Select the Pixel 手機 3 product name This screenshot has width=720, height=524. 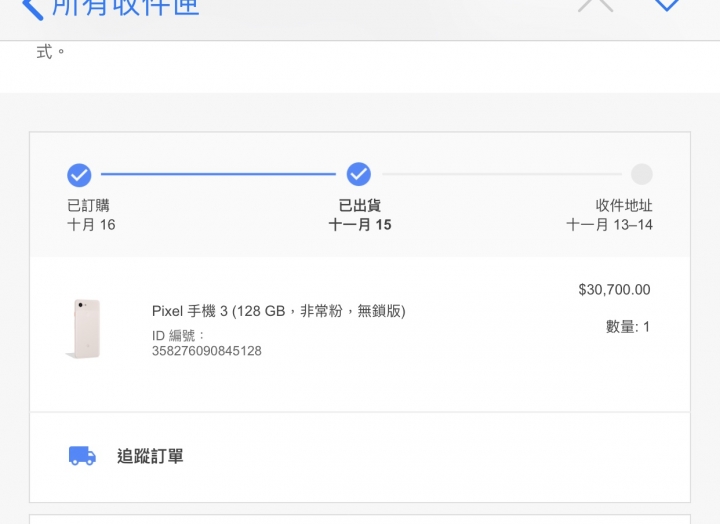point(279,311)
